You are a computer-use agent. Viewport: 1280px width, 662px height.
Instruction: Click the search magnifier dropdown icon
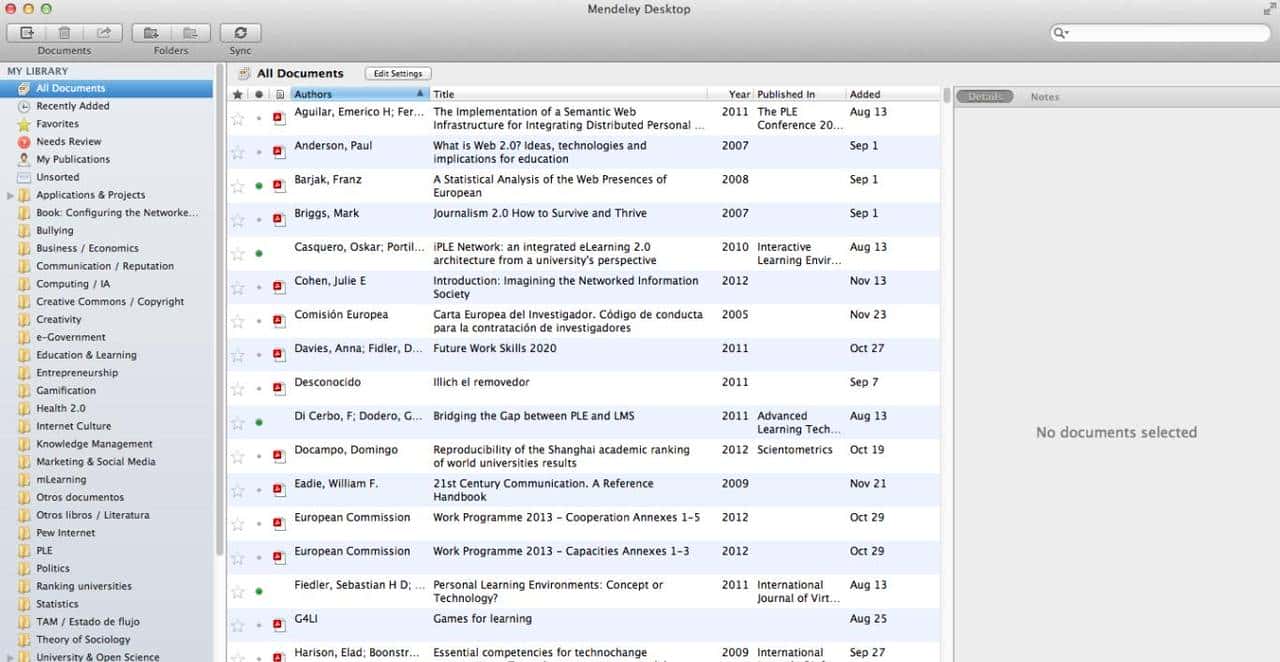point(1061,33)
